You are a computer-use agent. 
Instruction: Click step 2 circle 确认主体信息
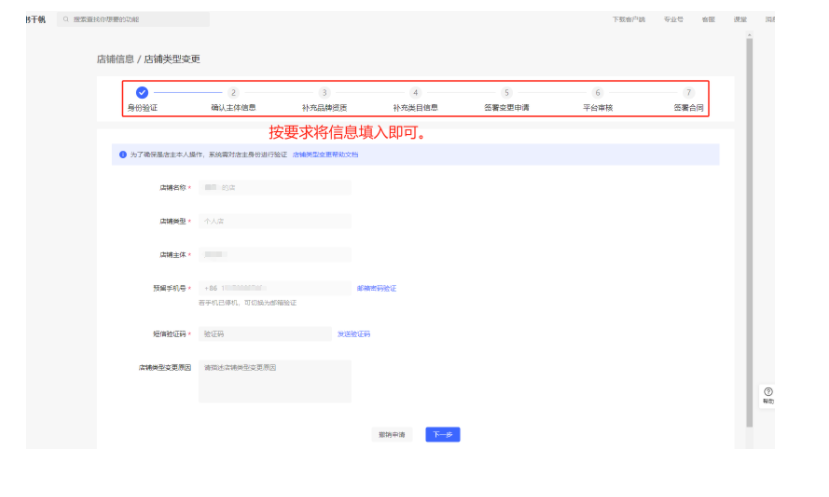pos(233,92)
